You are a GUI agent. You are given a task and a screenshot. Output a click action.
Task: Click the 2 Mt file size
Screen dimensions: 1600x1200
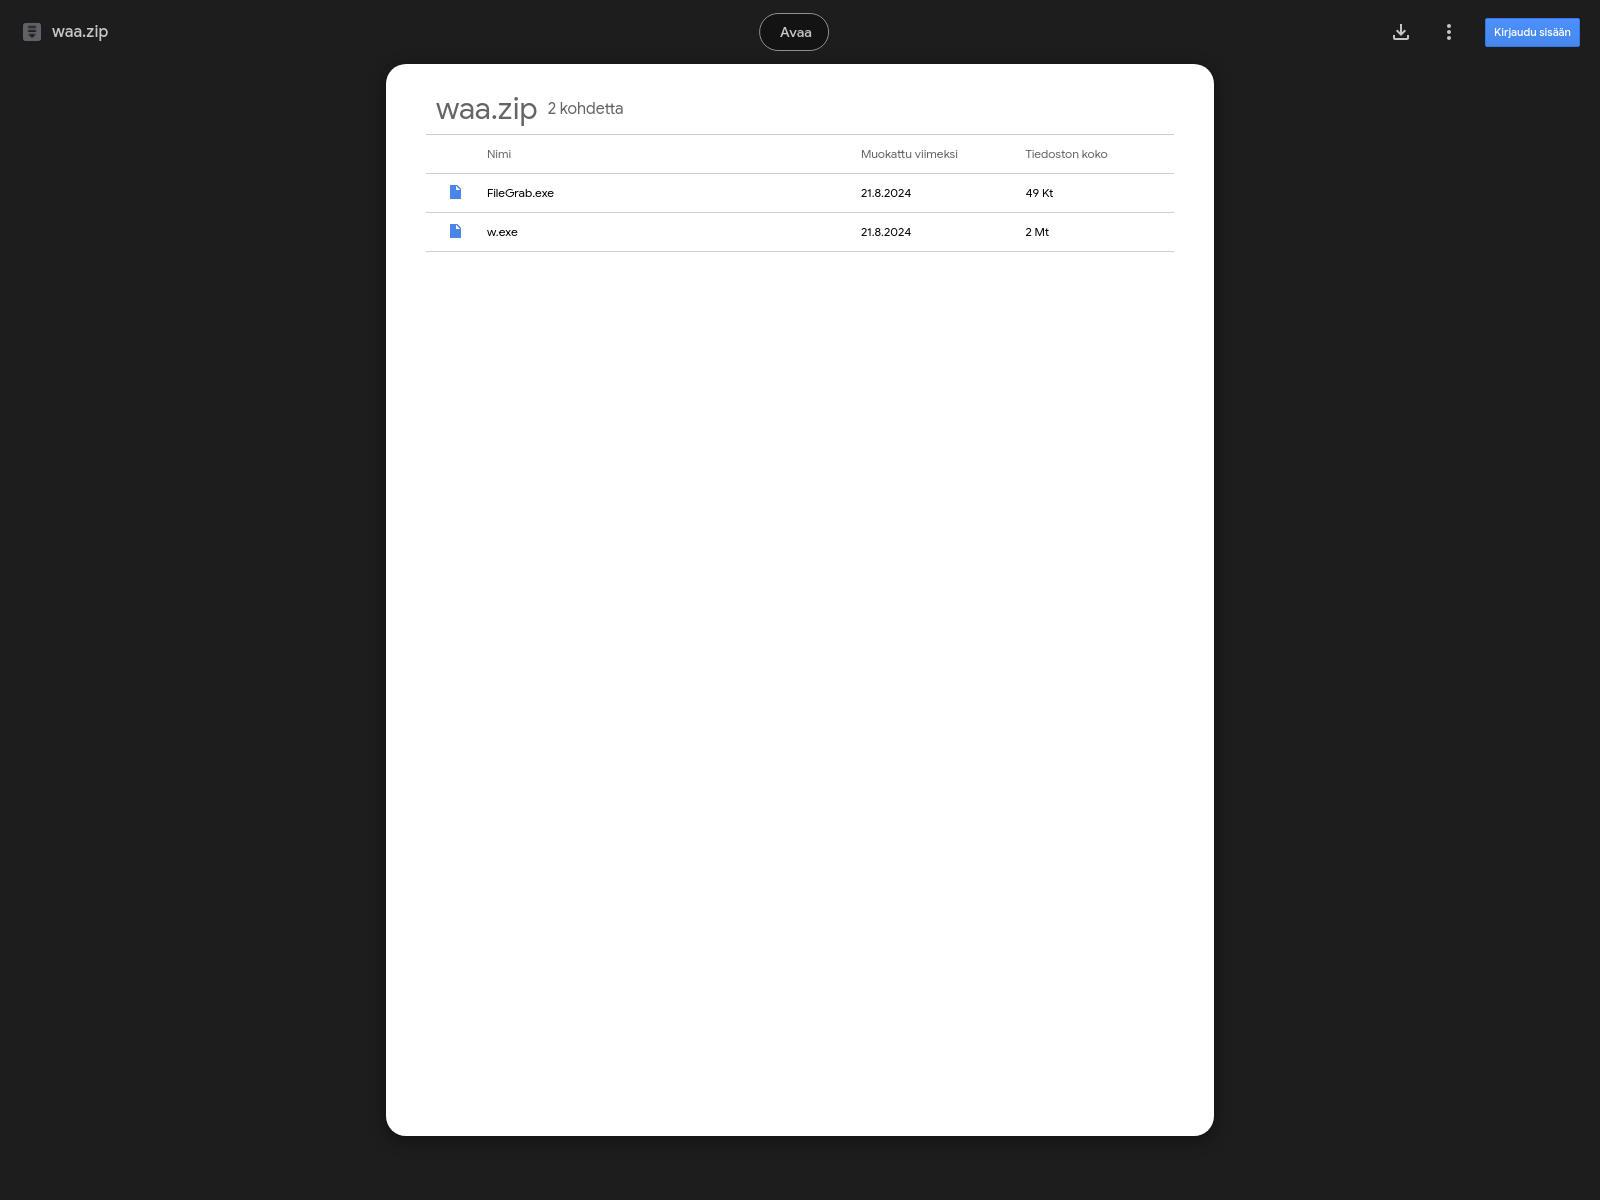point(1037,232)
